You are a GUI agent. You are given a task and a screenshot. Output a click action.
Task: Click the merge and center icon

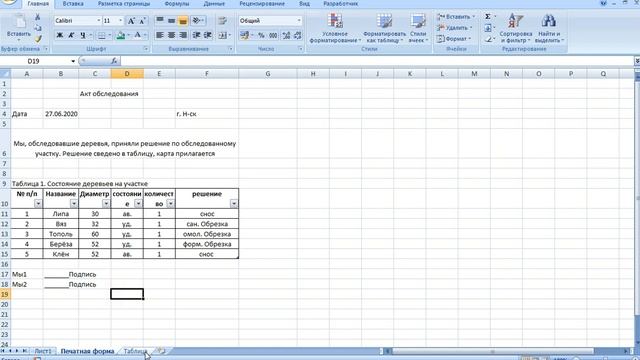[x=222, y=36]
